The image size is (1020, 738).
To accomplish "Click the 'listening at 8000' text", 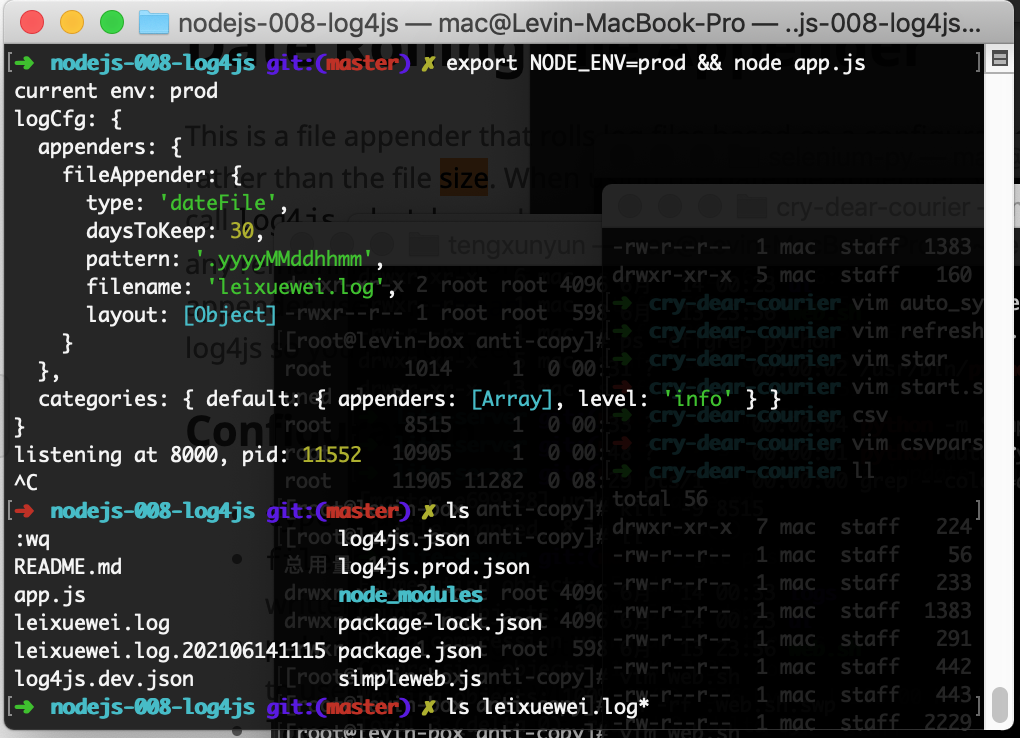I will point(116,454).
